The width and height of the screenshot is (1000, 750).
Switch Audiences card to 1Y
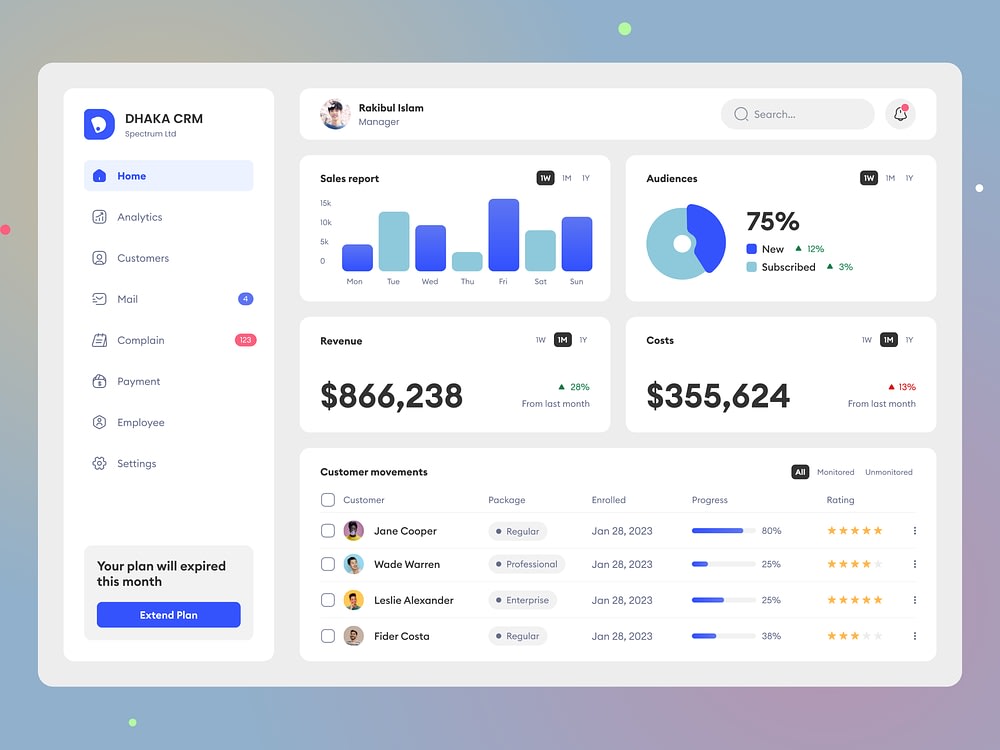pos(909,178)
